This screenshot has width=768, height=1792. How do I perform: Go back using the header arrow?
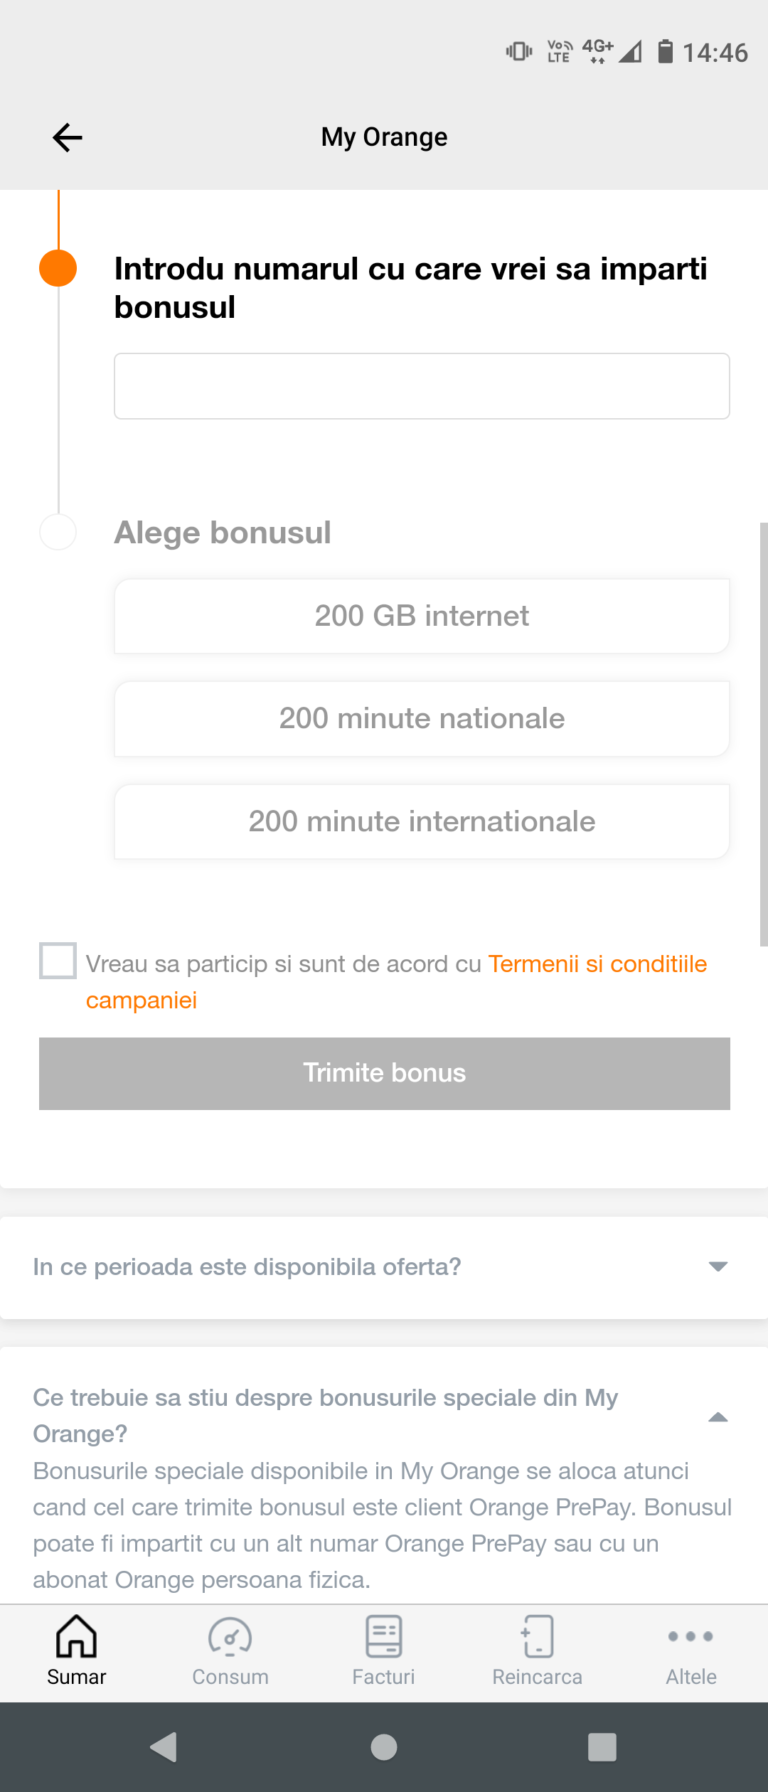[x=67, y=137]
